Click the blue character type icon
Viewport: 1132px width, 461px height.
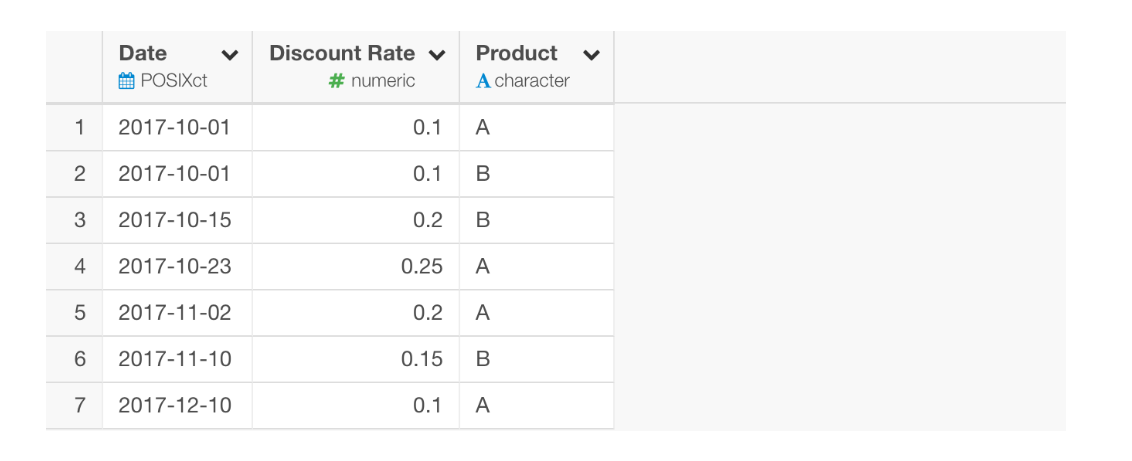tap(484, 82)
